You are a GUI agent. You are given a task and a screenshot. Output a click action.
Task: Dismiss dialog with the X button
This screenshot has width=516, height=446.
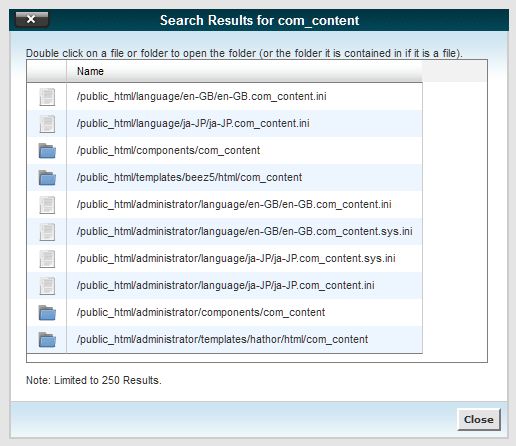click(32, 19)
